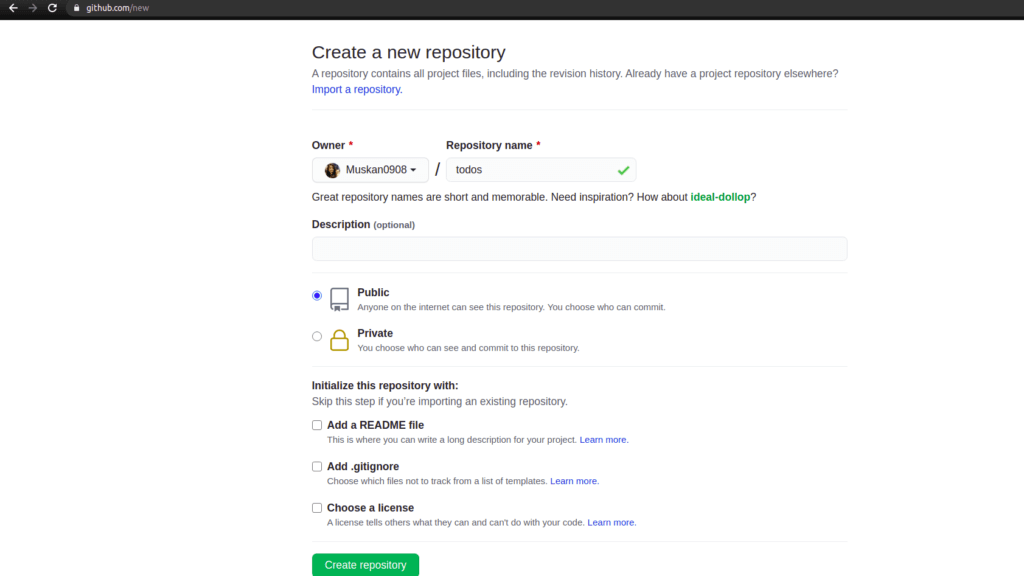Check the Choose a license option
This screenshot has height=576, width=1024.
pos(317,508)
